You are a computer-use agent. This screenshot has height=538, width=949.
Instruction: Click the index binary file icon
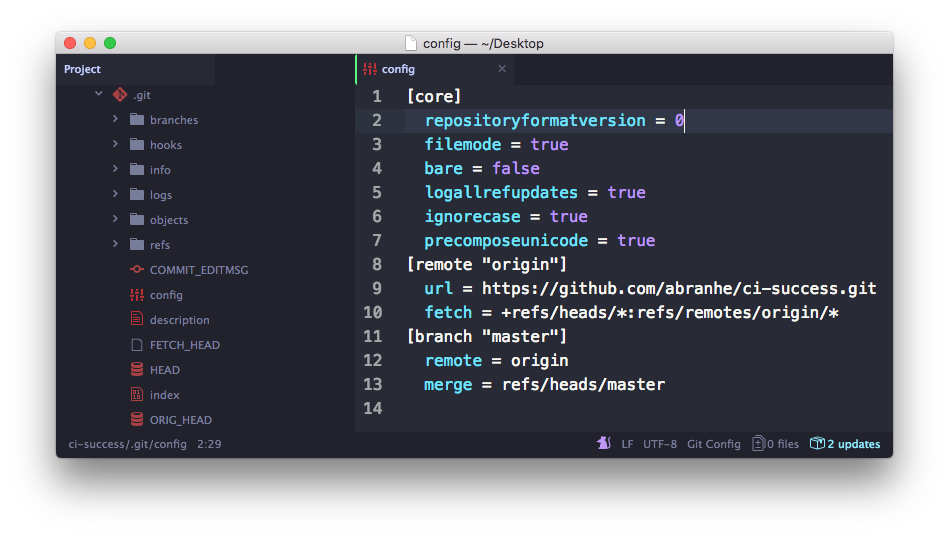tap(137, 395)
